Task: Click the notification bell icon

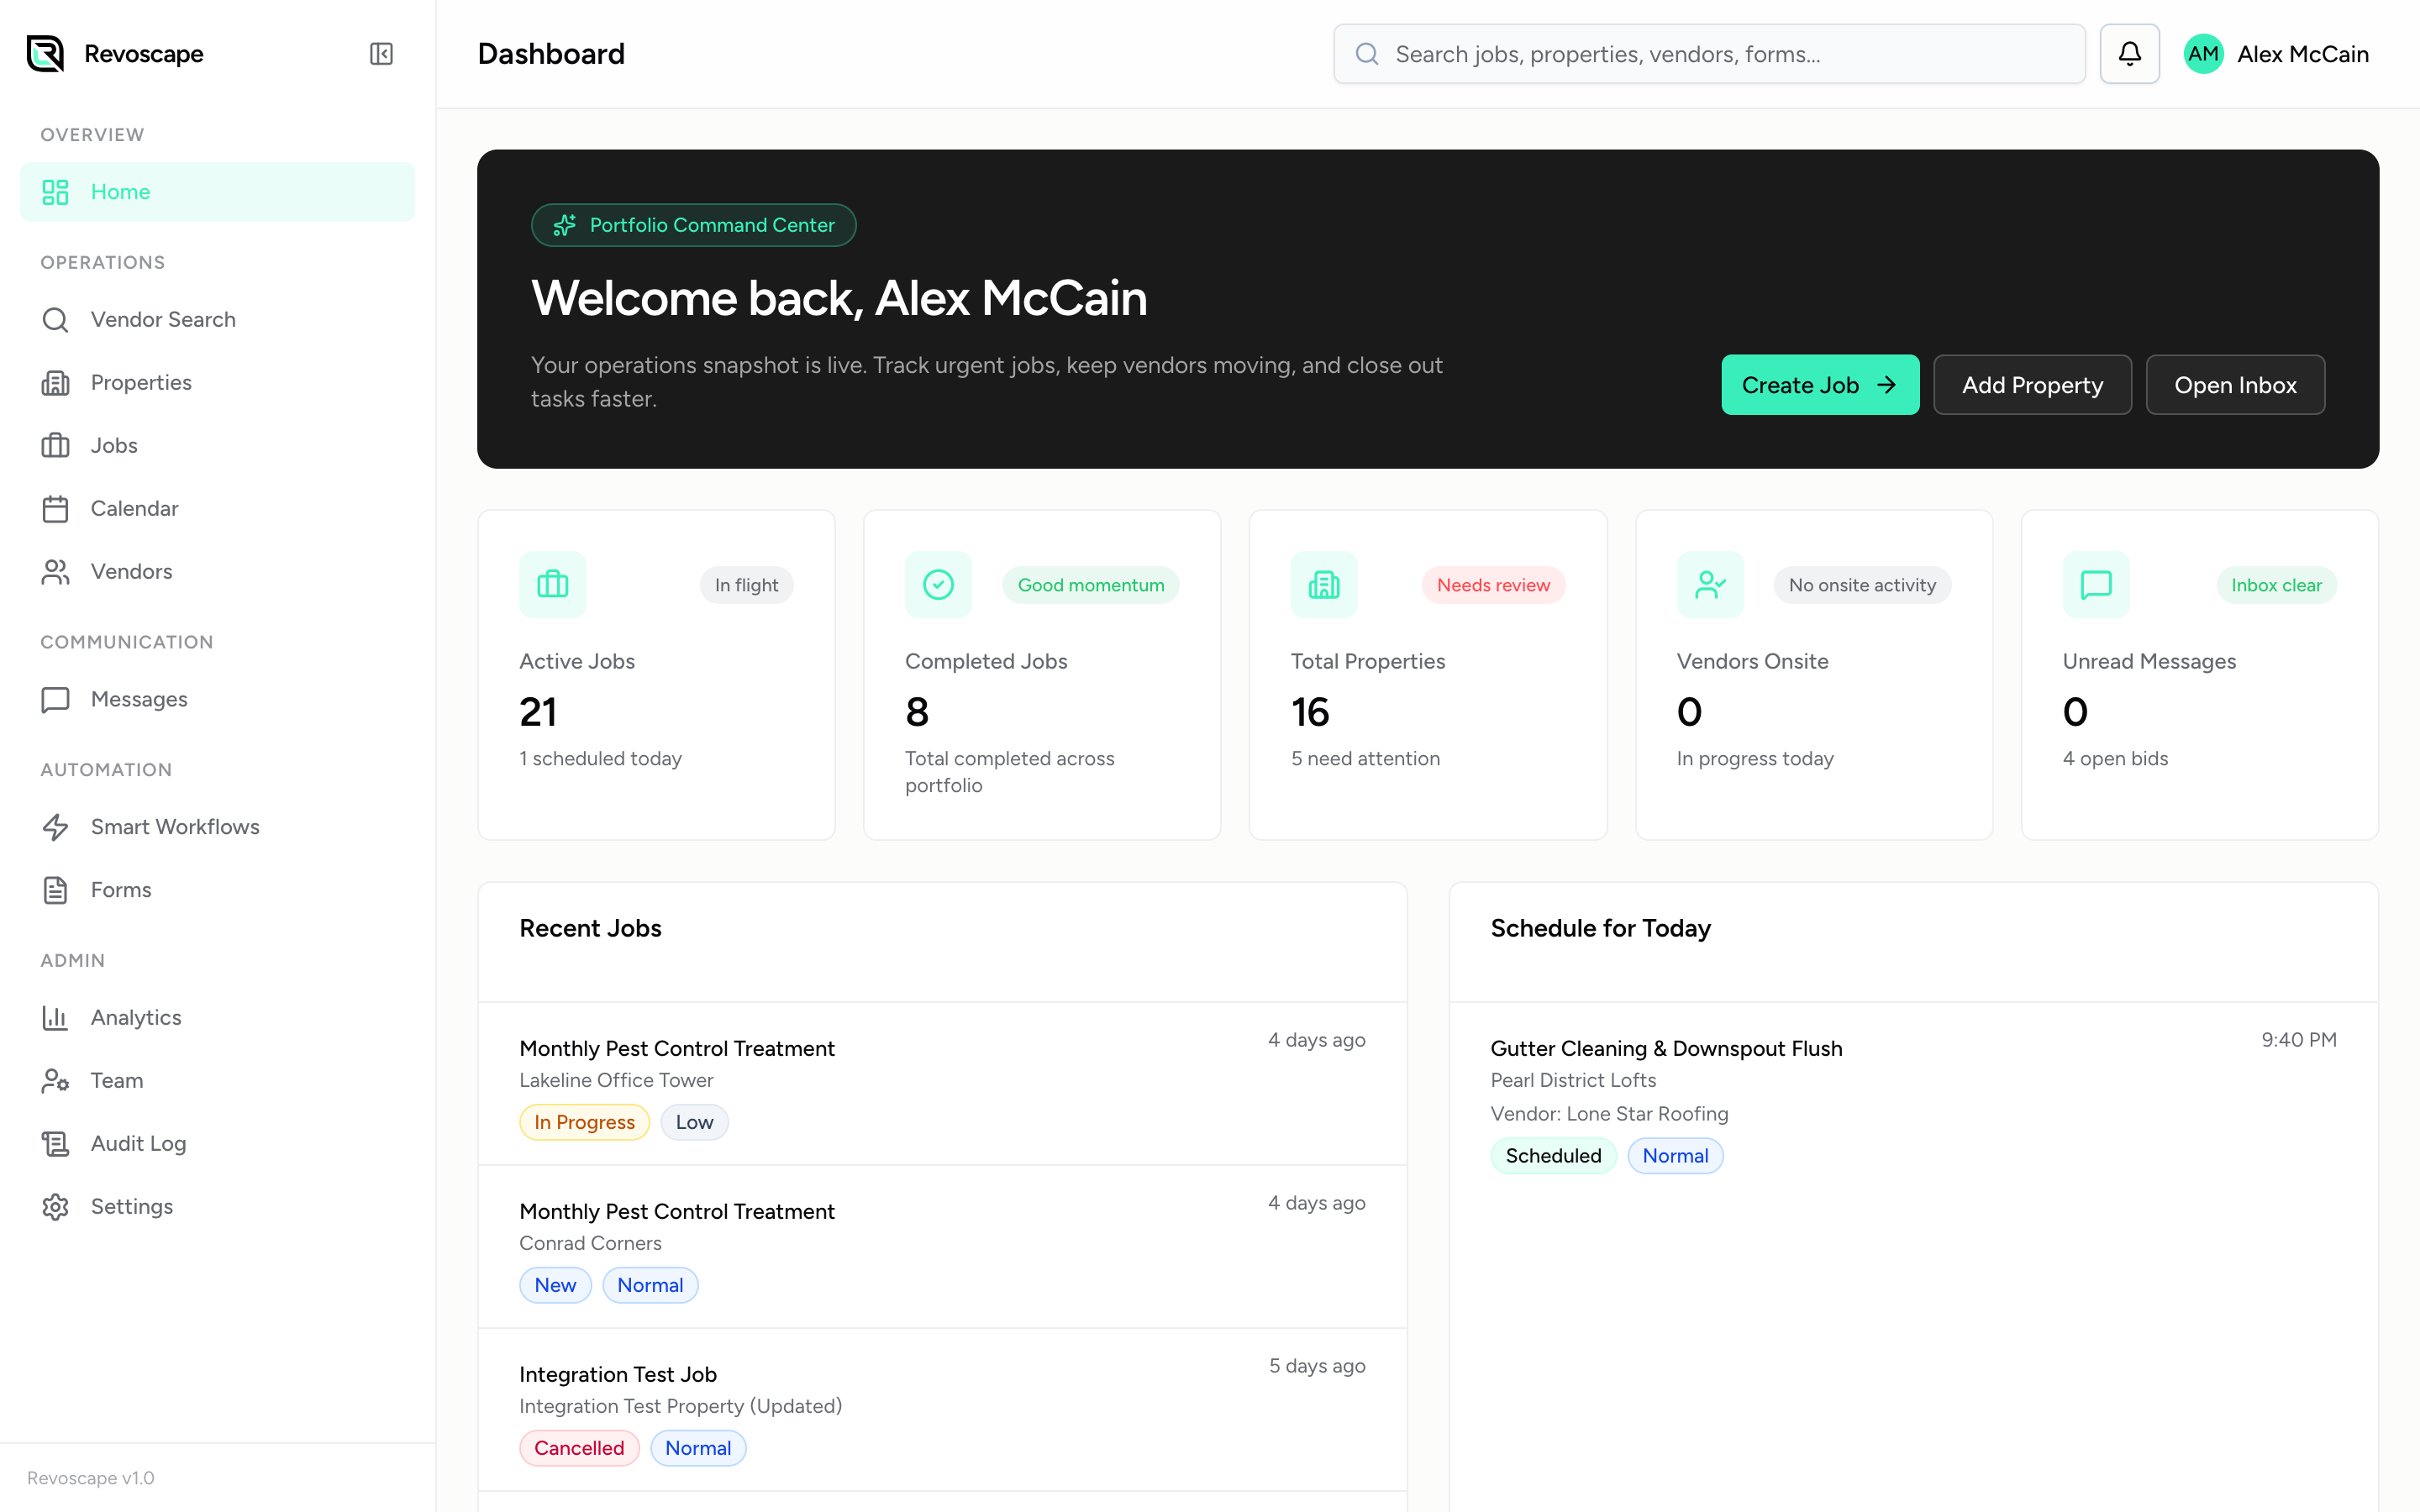Action: click(2129, 53)
